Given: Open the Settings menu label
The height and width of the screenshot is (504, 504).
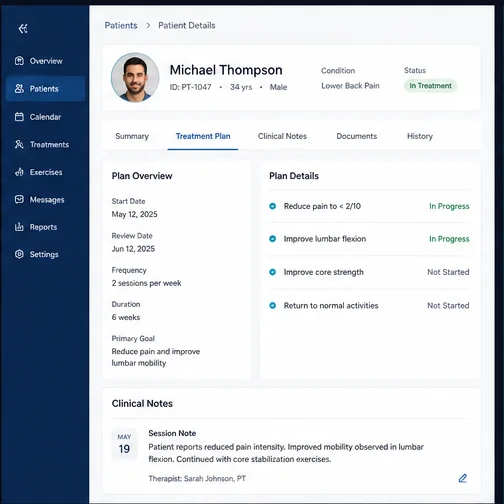Looking at the screenshot, I should click(x=44, y=254).
